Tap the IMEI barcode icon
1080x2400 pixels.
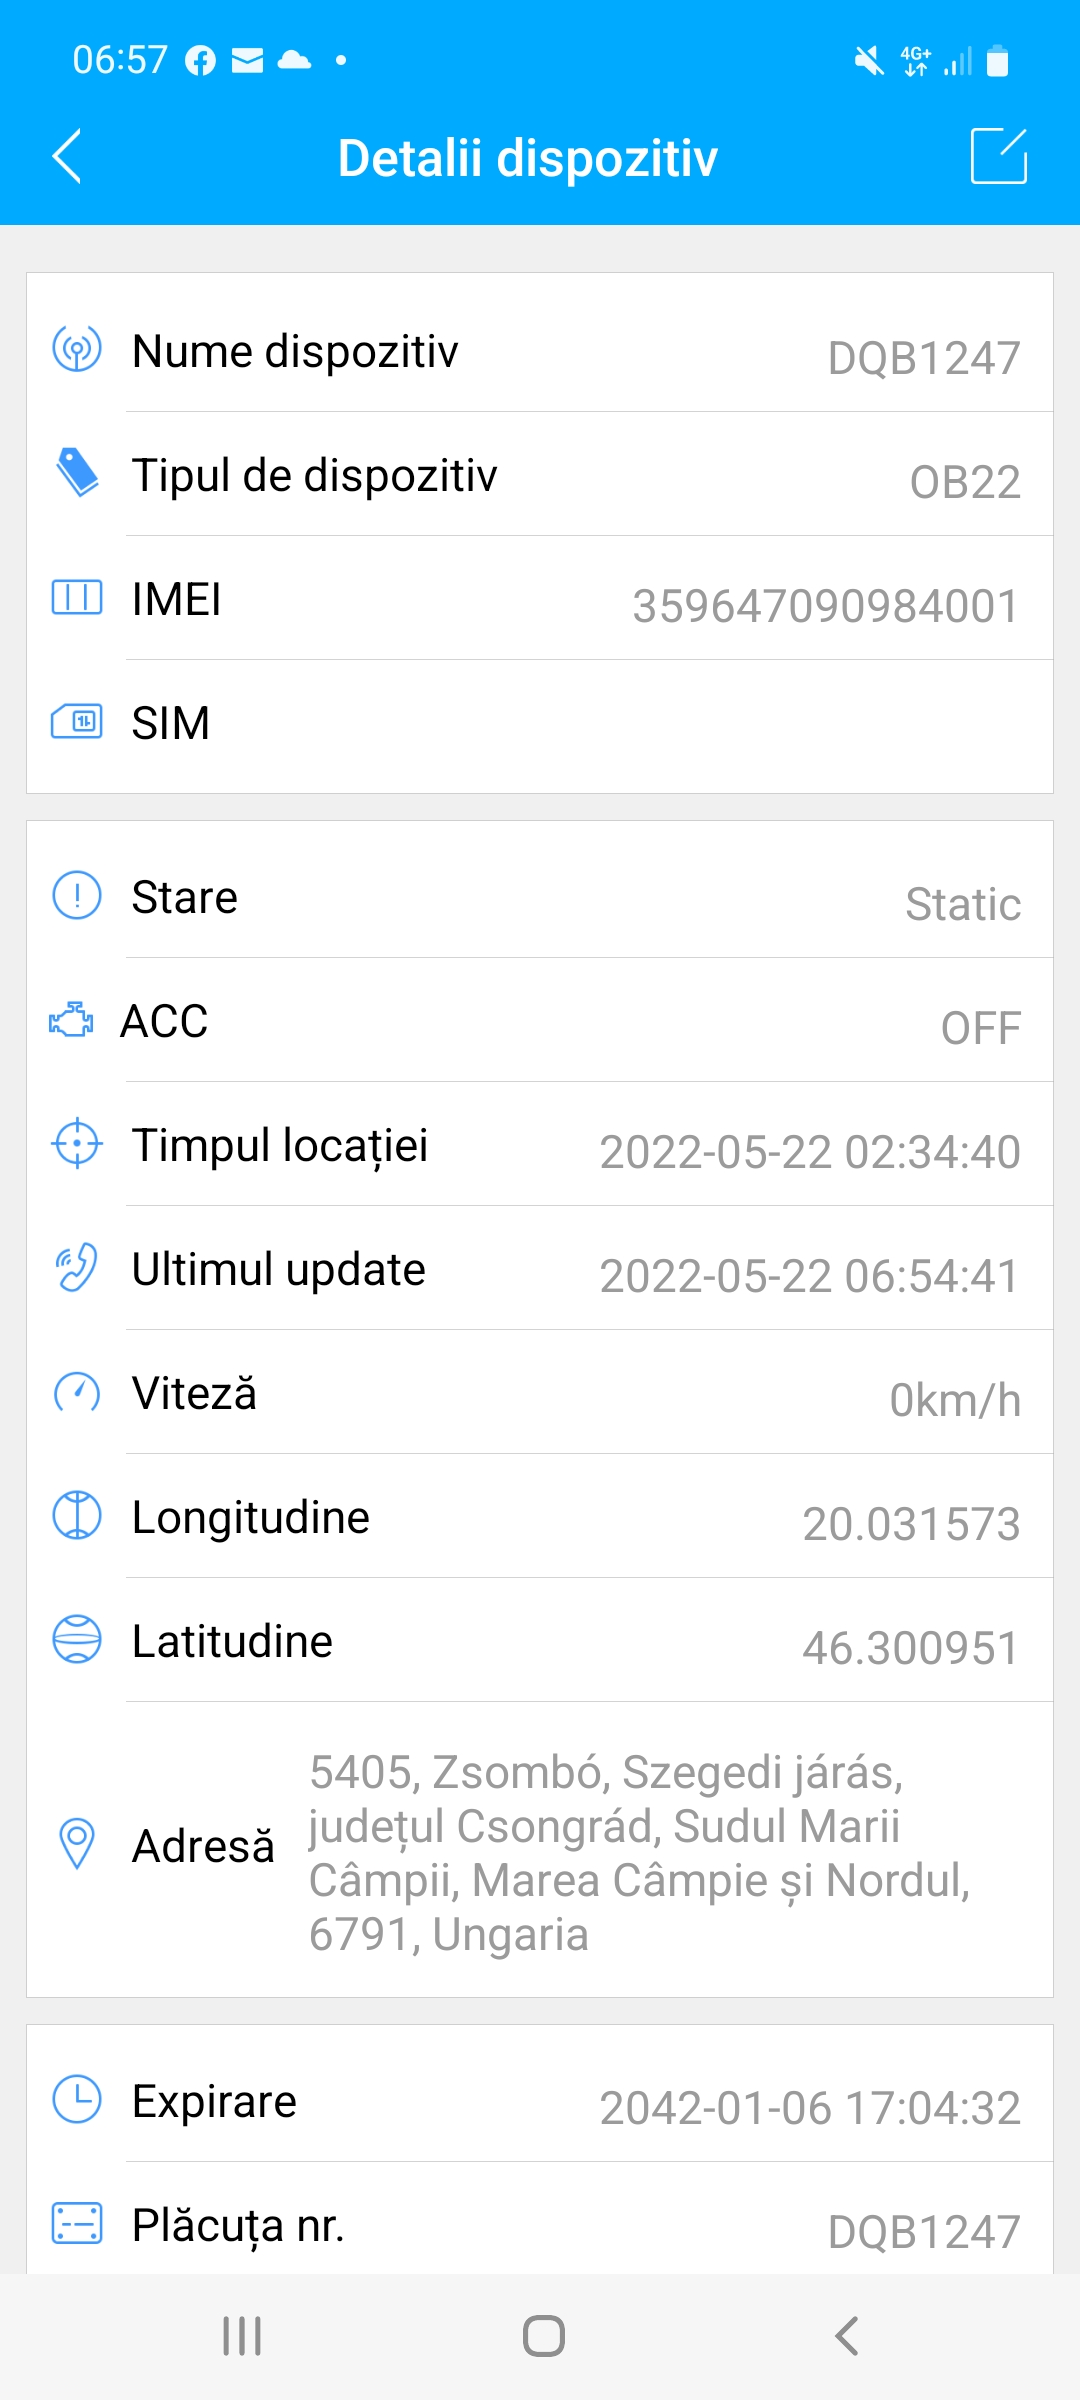pyautogui.click(x=77, y=598)
